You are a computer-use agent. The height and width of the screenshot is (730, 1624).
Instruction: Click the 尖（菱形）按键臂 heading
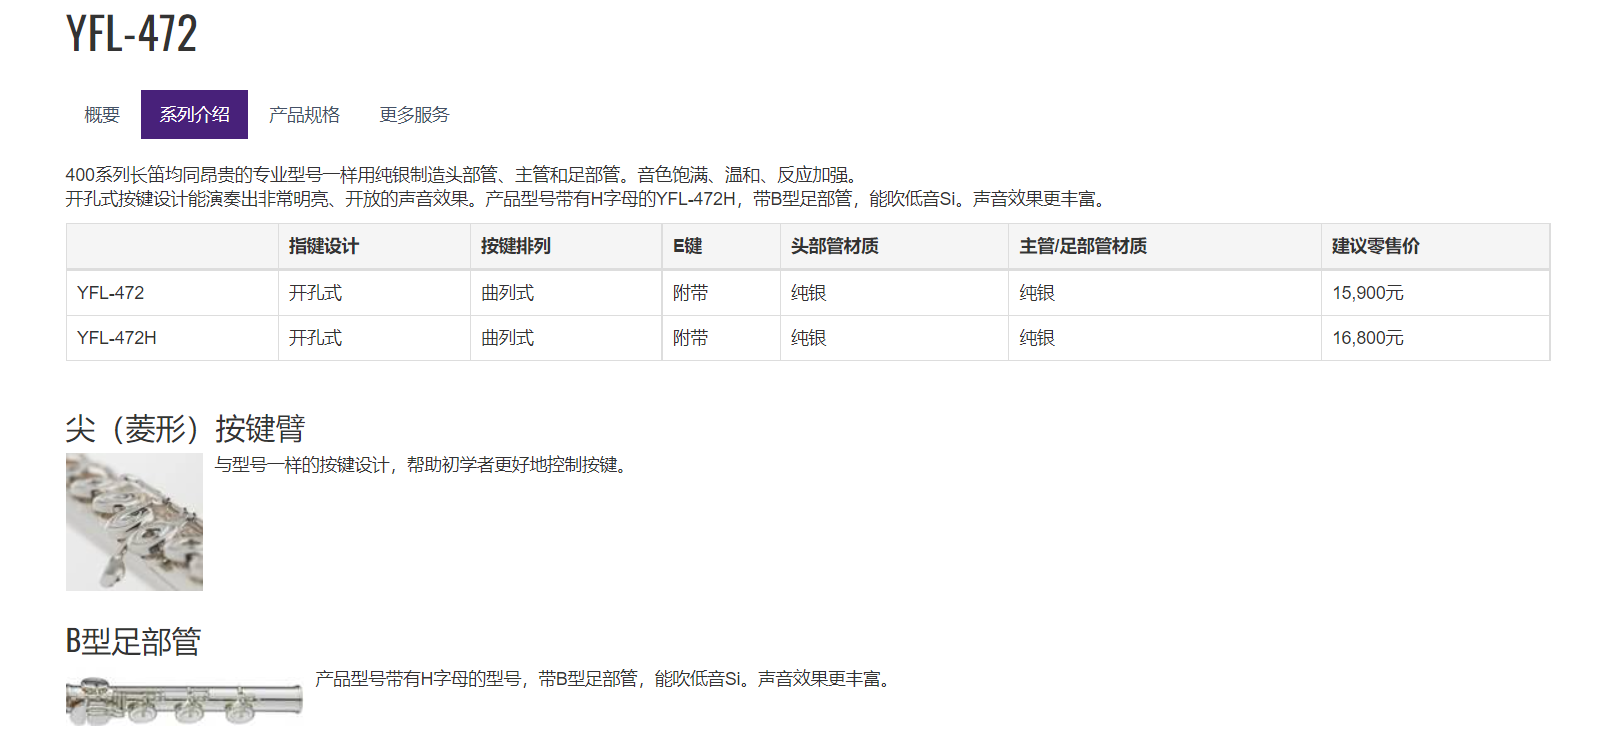[x=185, y=428]
